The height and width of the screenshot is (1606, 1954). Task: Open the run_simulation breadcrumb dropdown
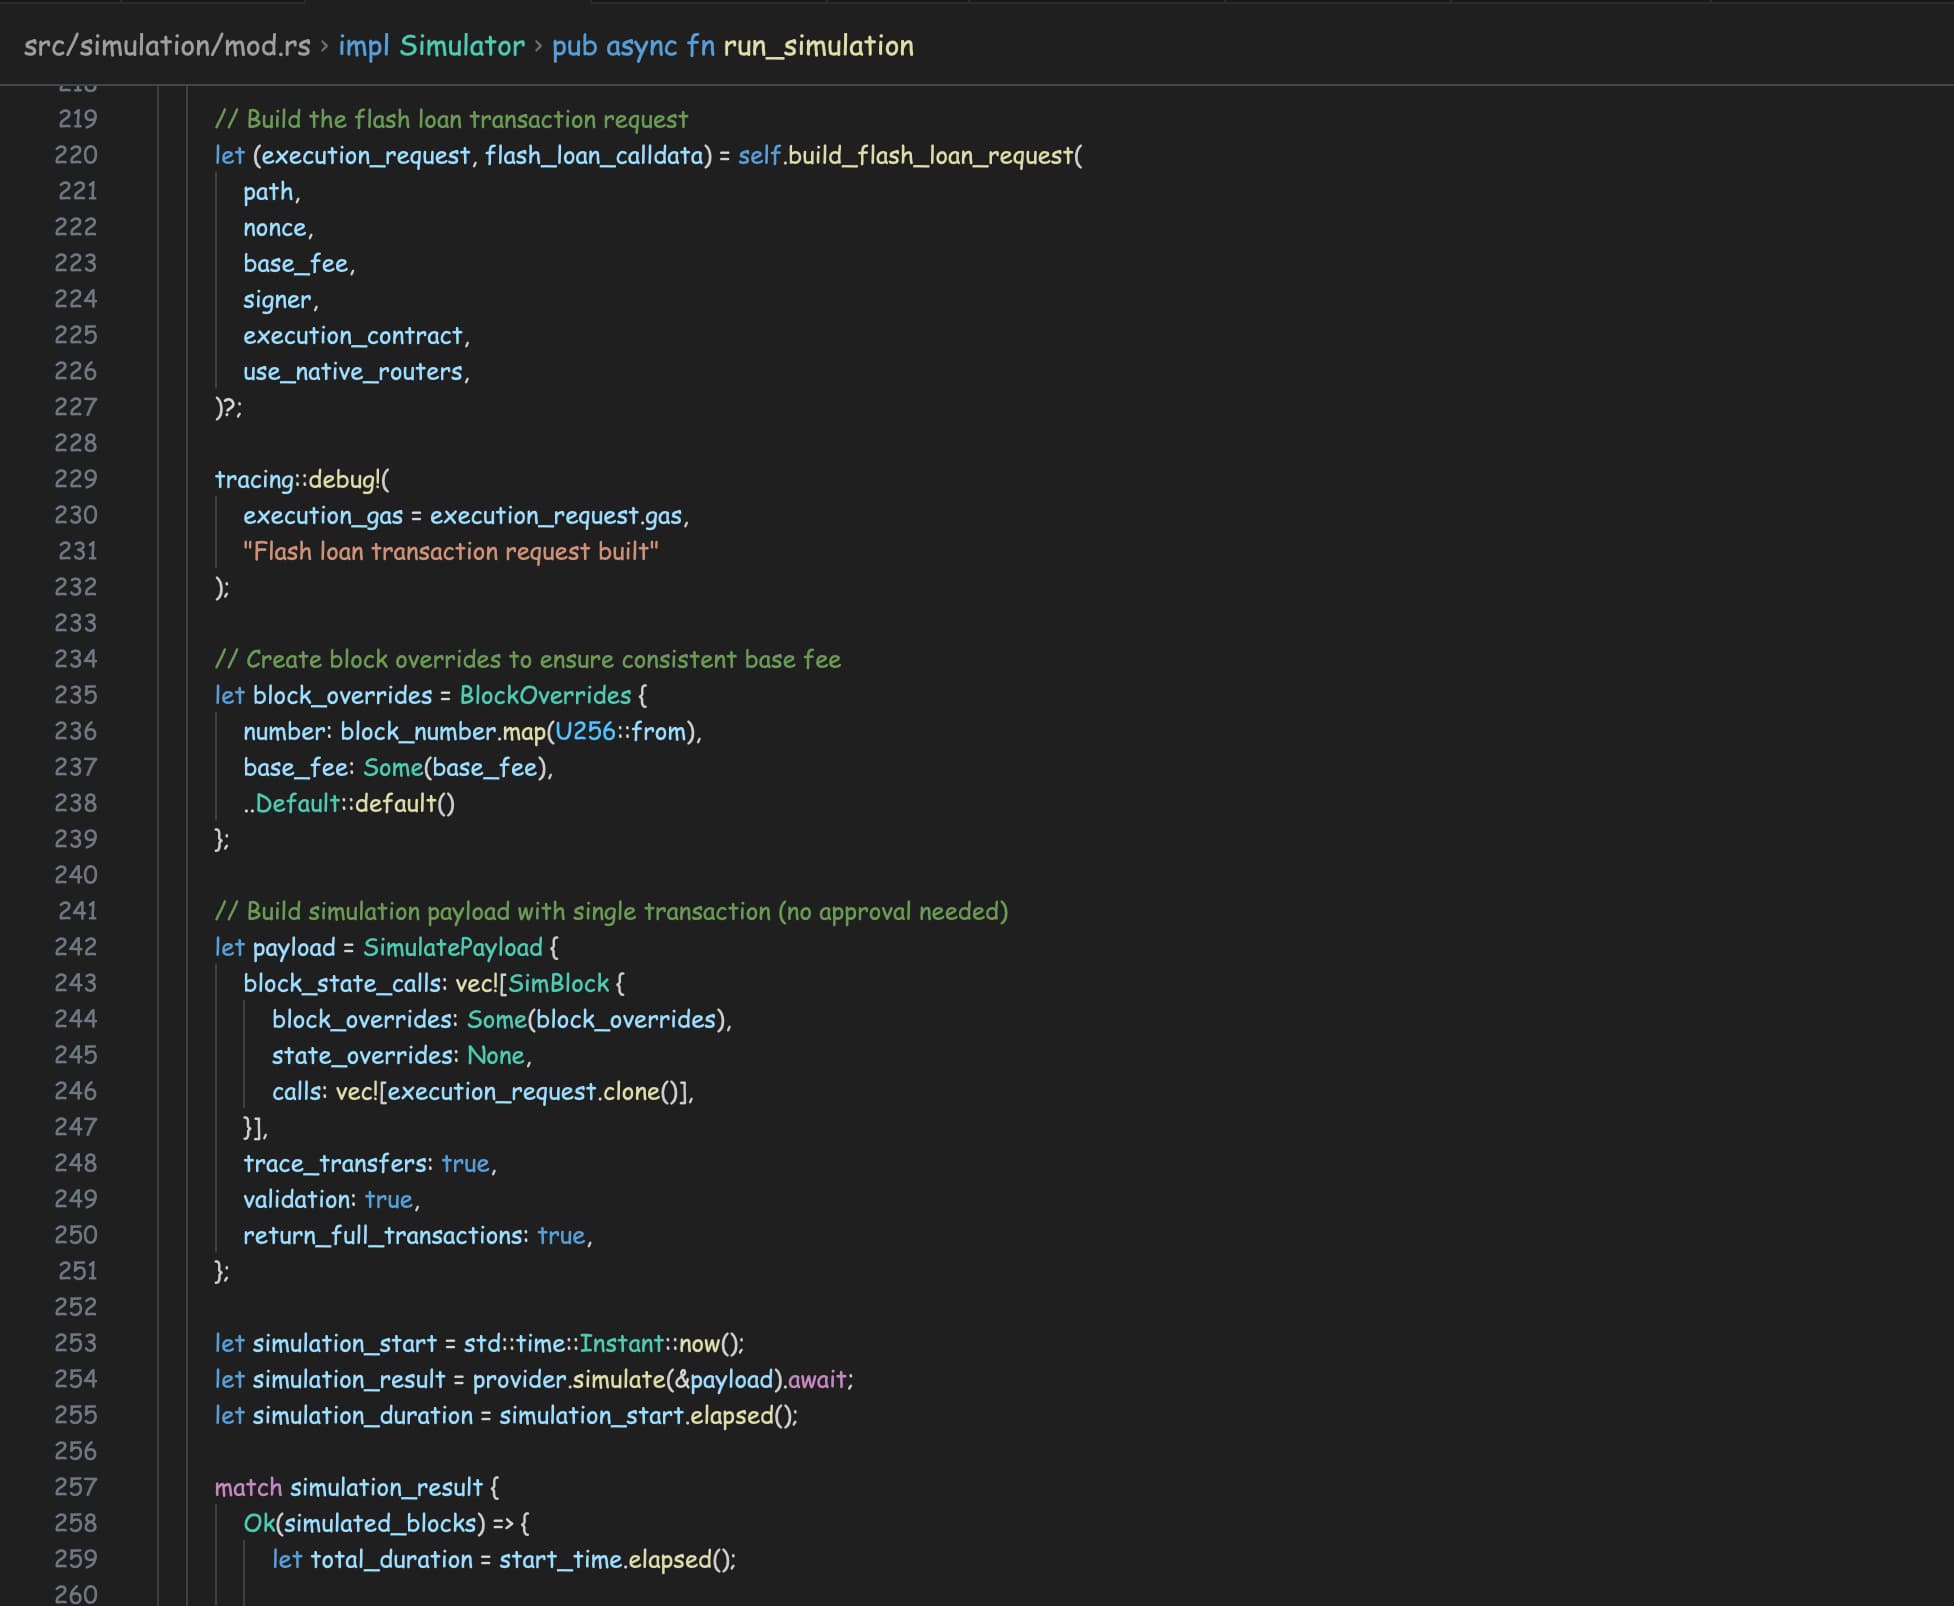coord(817,45)
